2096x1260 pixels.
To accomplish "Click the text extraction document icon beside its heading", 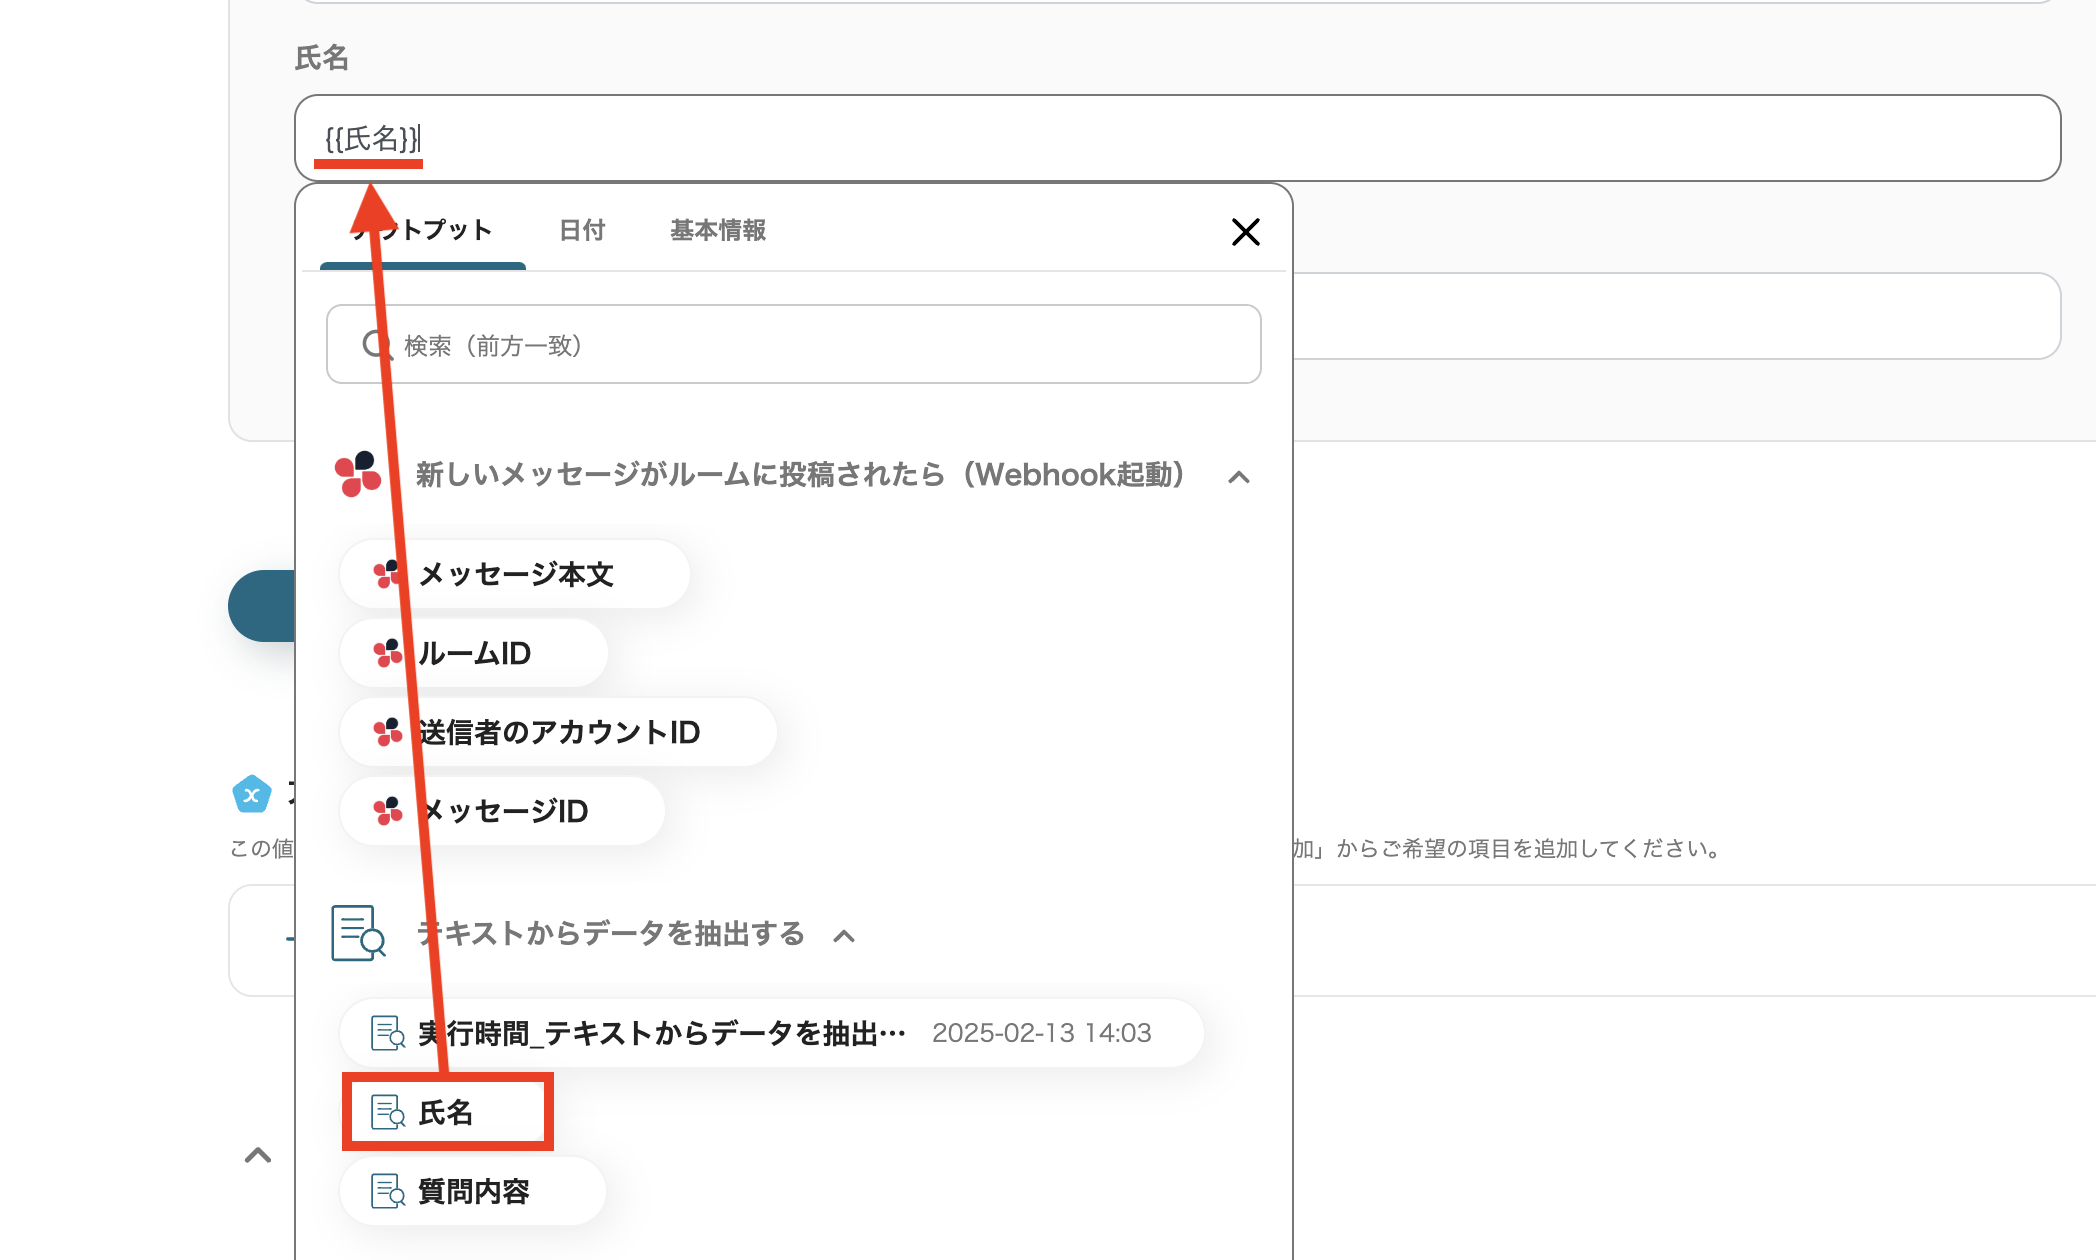I will [357, 933].
